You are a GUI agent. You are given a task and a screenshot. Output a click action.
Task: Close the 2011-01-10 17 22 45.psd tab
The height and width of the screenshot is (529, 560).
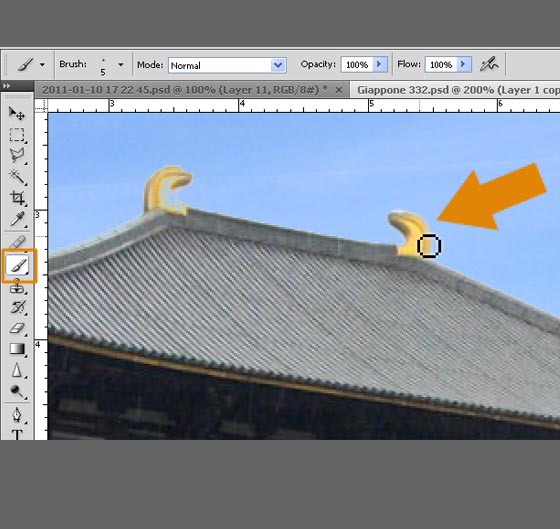point(339,90)
